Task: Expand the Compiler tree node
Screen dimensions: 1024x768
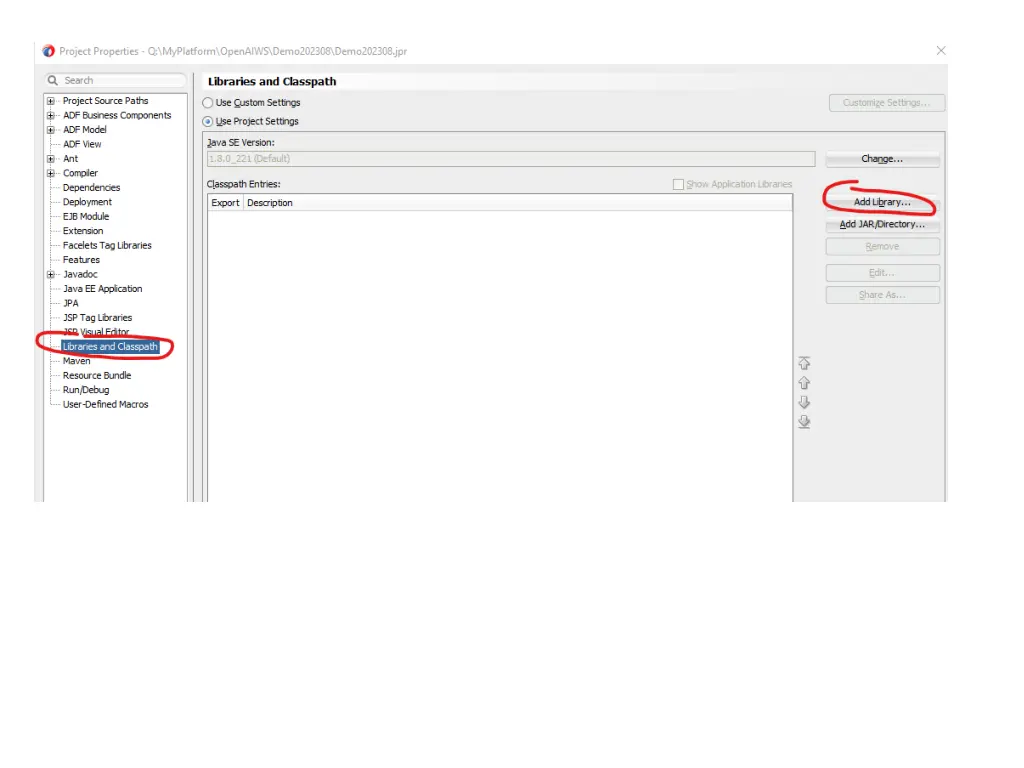Action: pyautogui.click(x=51, y=174)
